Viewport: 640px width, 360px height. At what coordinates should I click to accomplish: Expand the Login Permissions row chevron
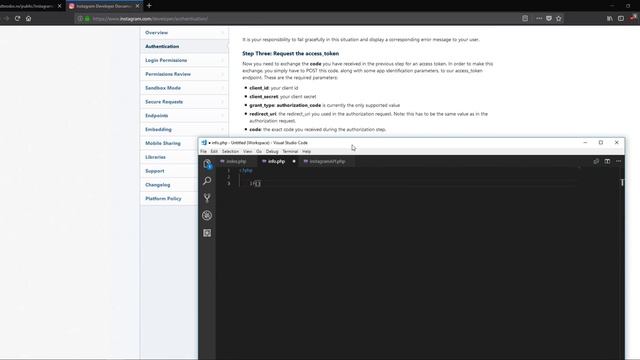pos(222,60)
